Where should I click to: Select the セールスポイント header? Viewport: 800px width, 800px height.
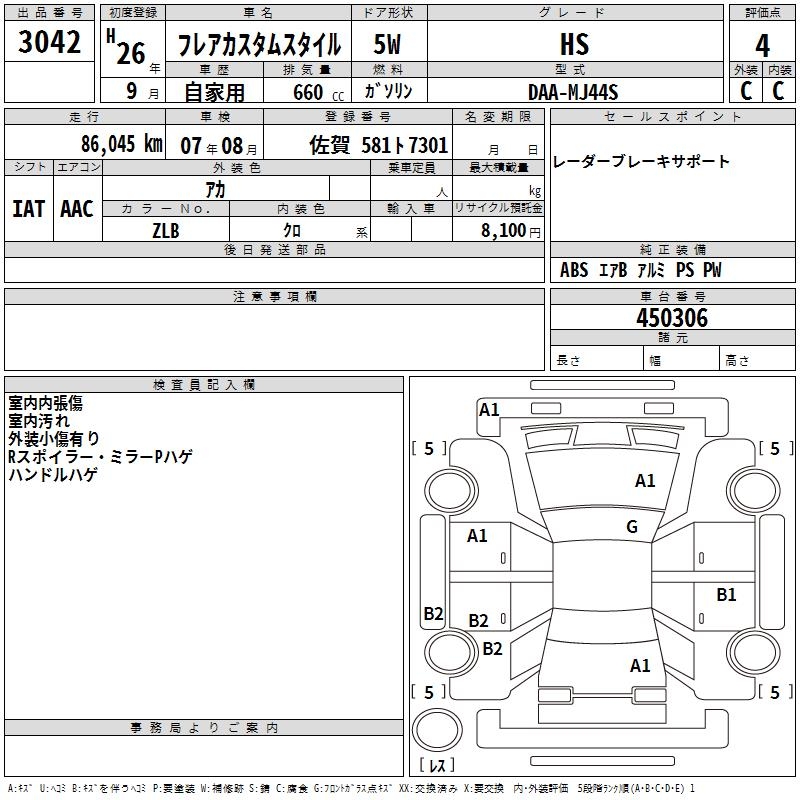[x=672, y=117]
